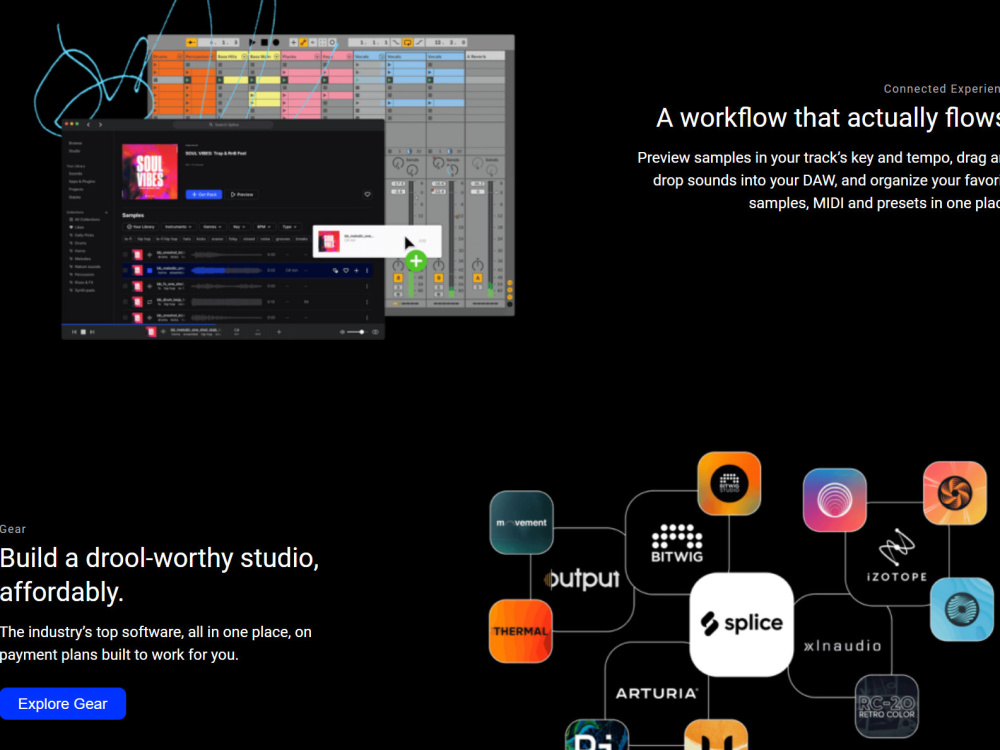
Task: Click the Output brand logo
Action: coord(582,578)
